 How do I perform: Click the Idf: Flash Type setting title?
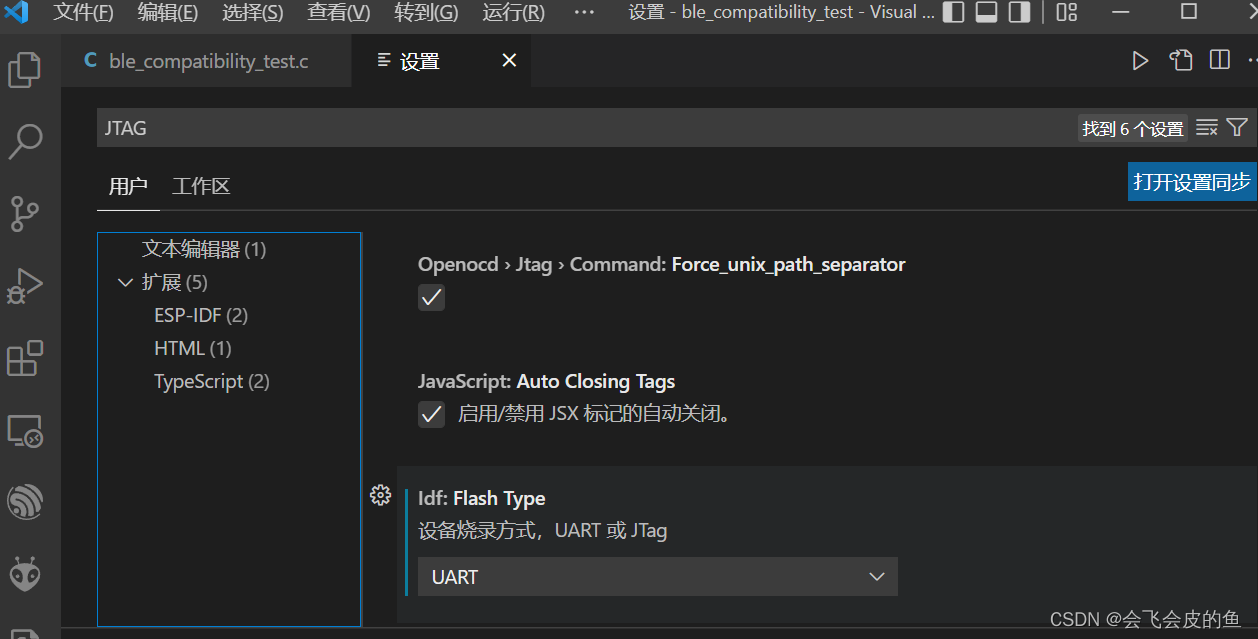482,498
